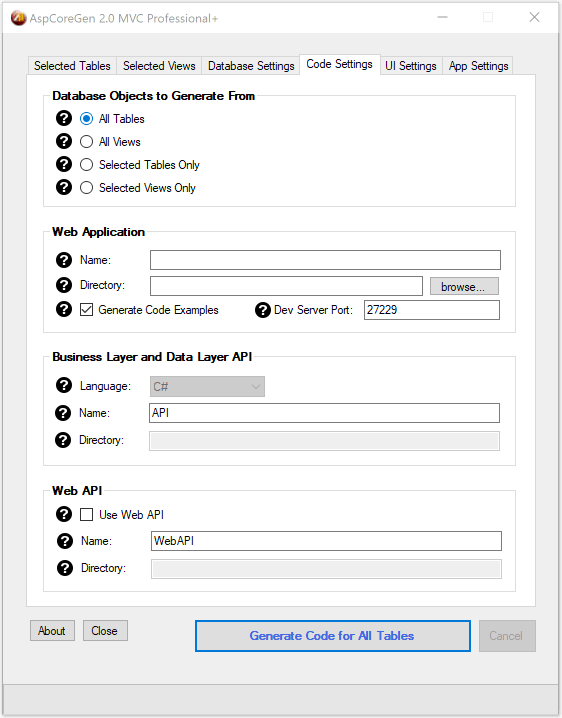Focus the Dev Server Port field
Screen dimensions: 562x718
click(x=431, y=310)
